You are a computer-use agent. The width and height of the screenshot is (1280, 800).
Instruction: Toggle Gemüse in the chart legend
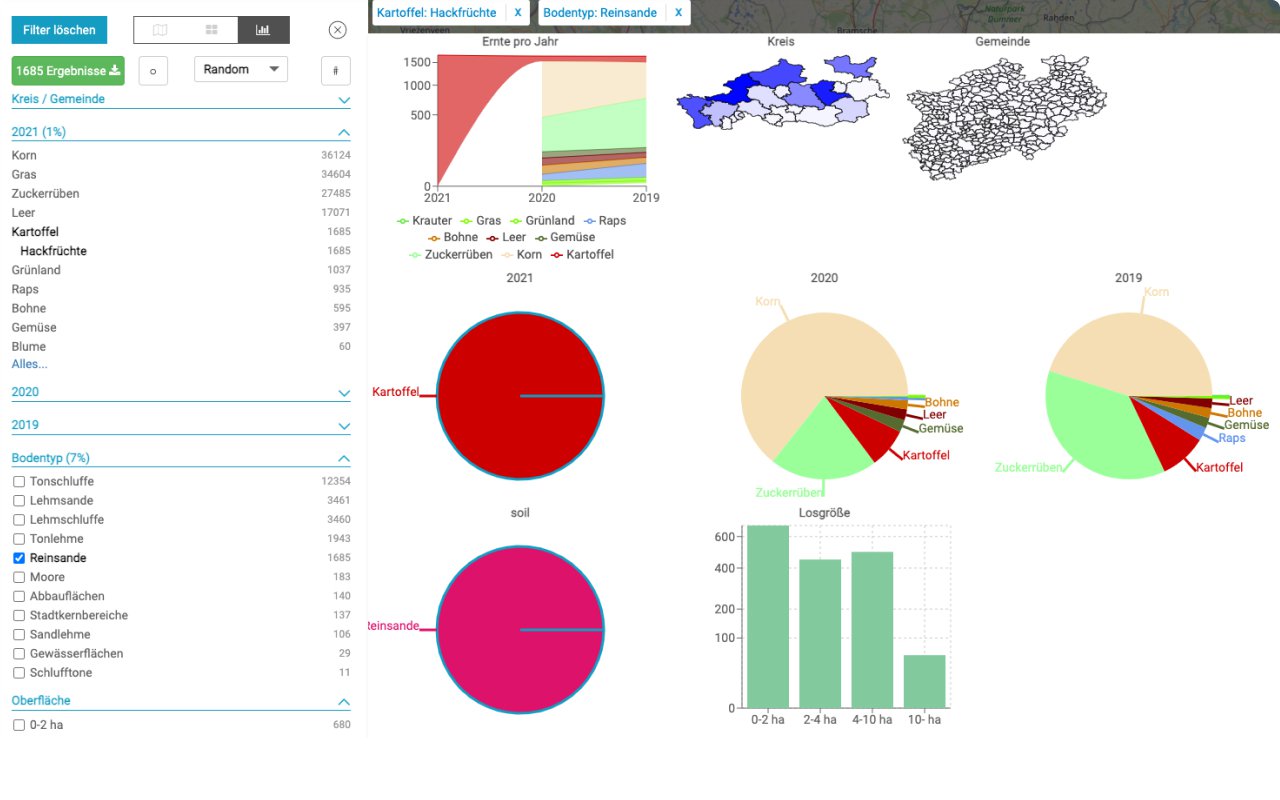tap(566, 238)
